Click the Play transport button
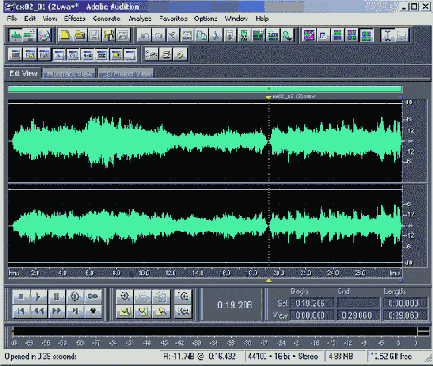The image size is (433, 366). (x=39, y=296)
